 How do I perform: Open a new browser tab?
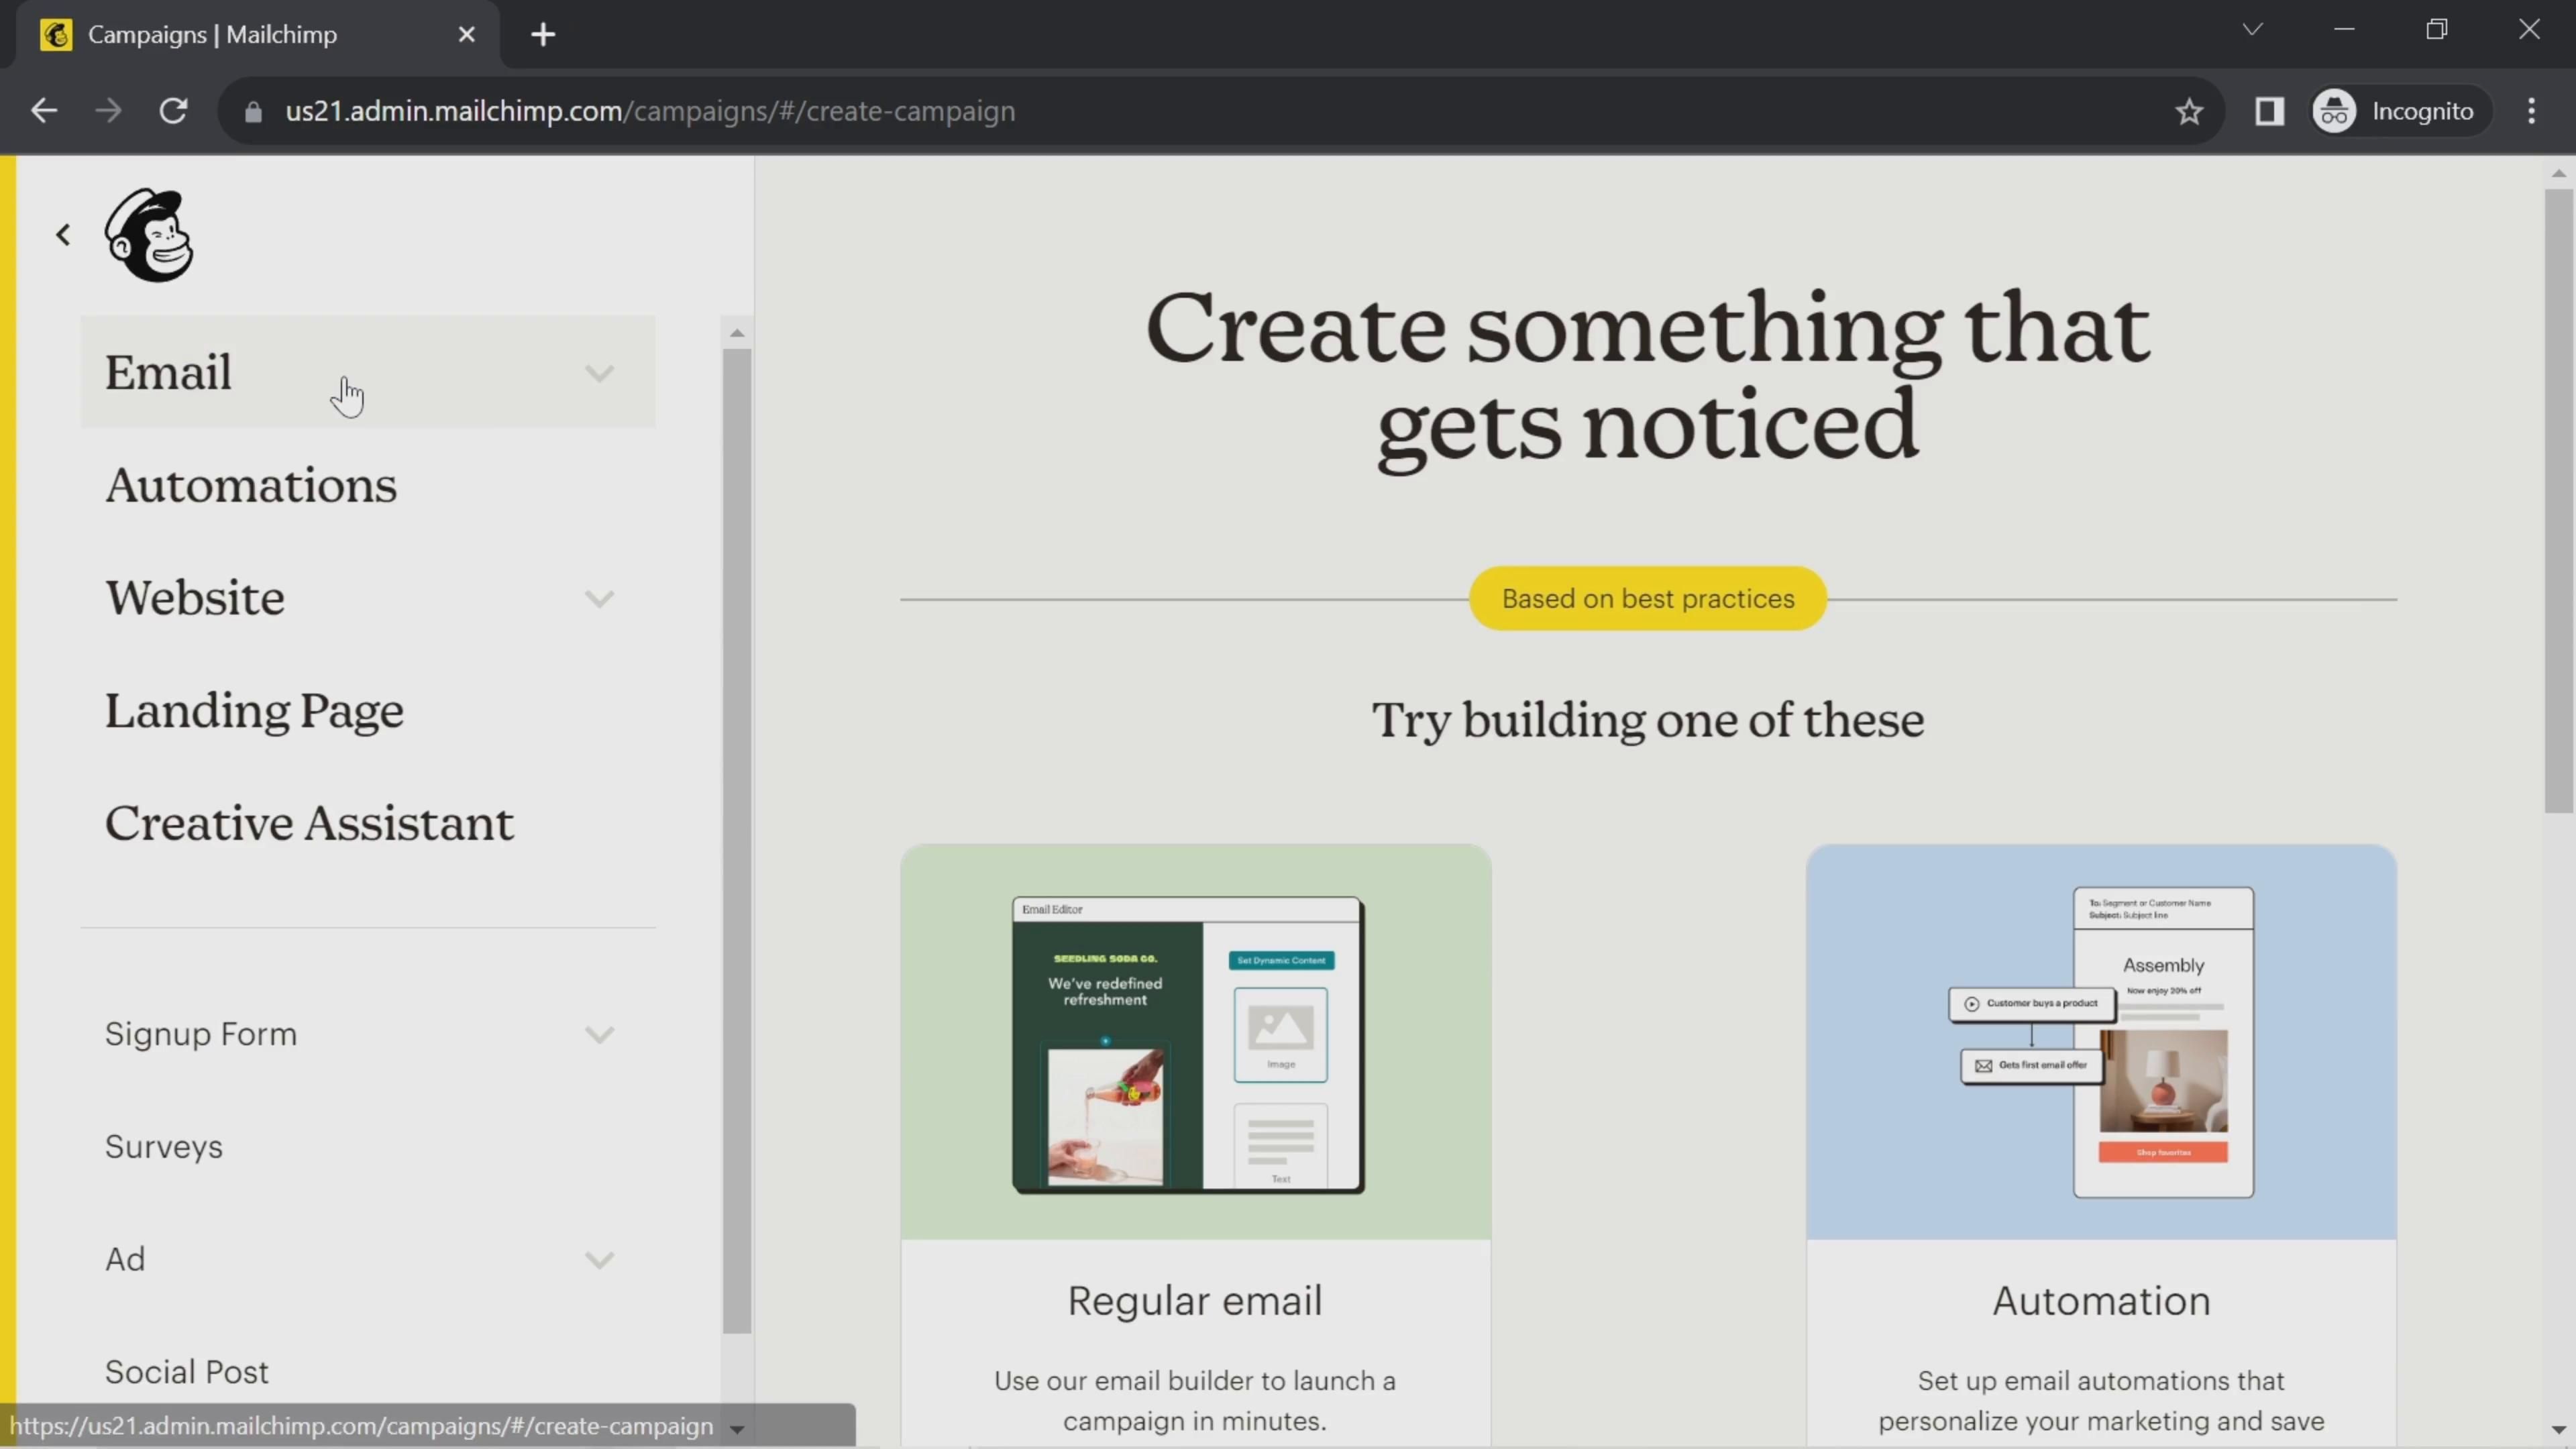tap(543, 35)
